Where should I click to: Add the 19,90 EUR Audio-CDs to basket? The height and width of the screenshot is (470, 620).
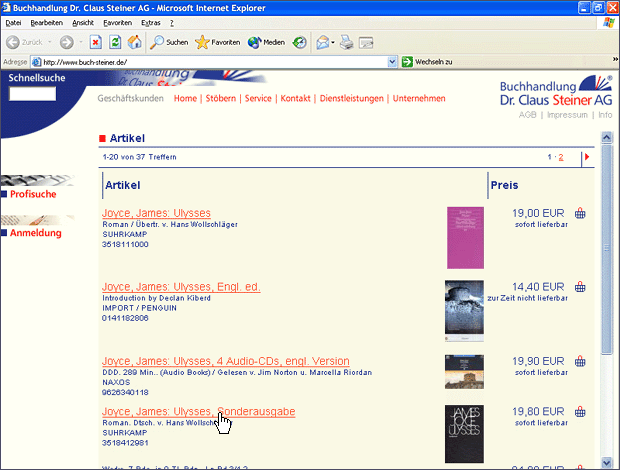(580, 361)
